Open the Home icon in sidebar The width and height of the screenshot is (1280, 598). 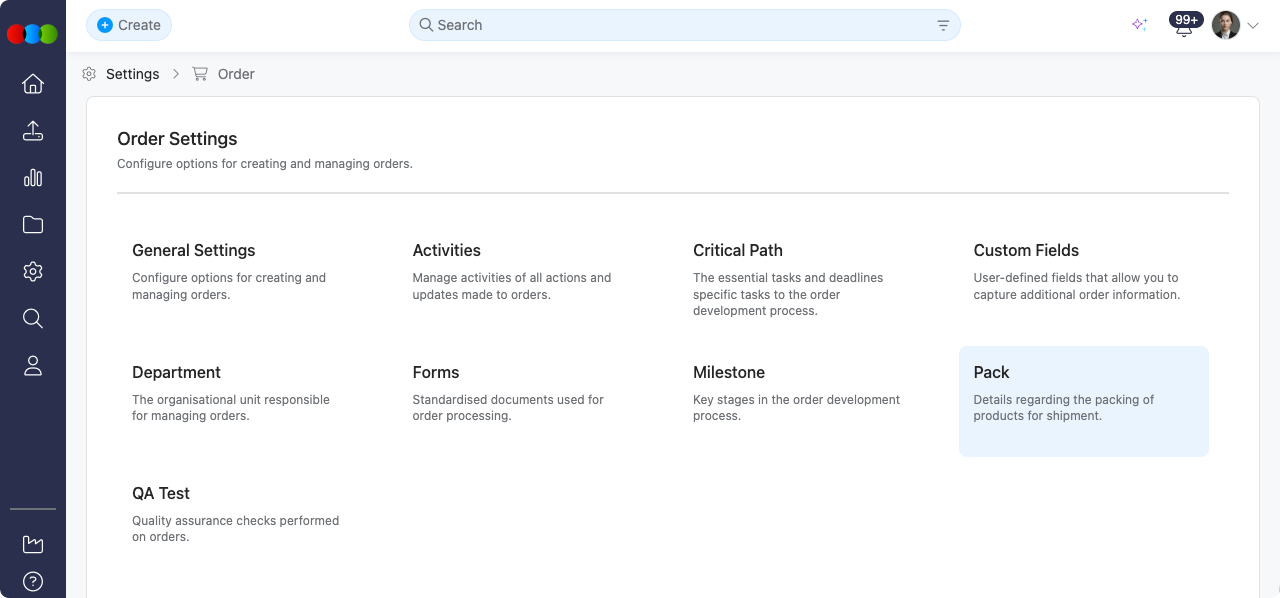pyautogui.click(x=33, y=84)
